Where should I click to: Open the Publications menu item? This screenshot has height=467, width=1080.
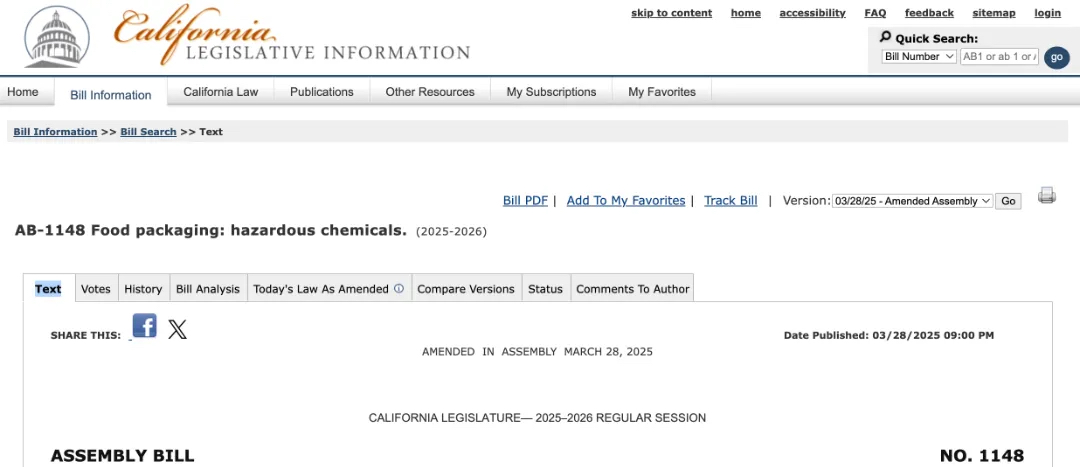pyautogui.click(x=322, y=92)
